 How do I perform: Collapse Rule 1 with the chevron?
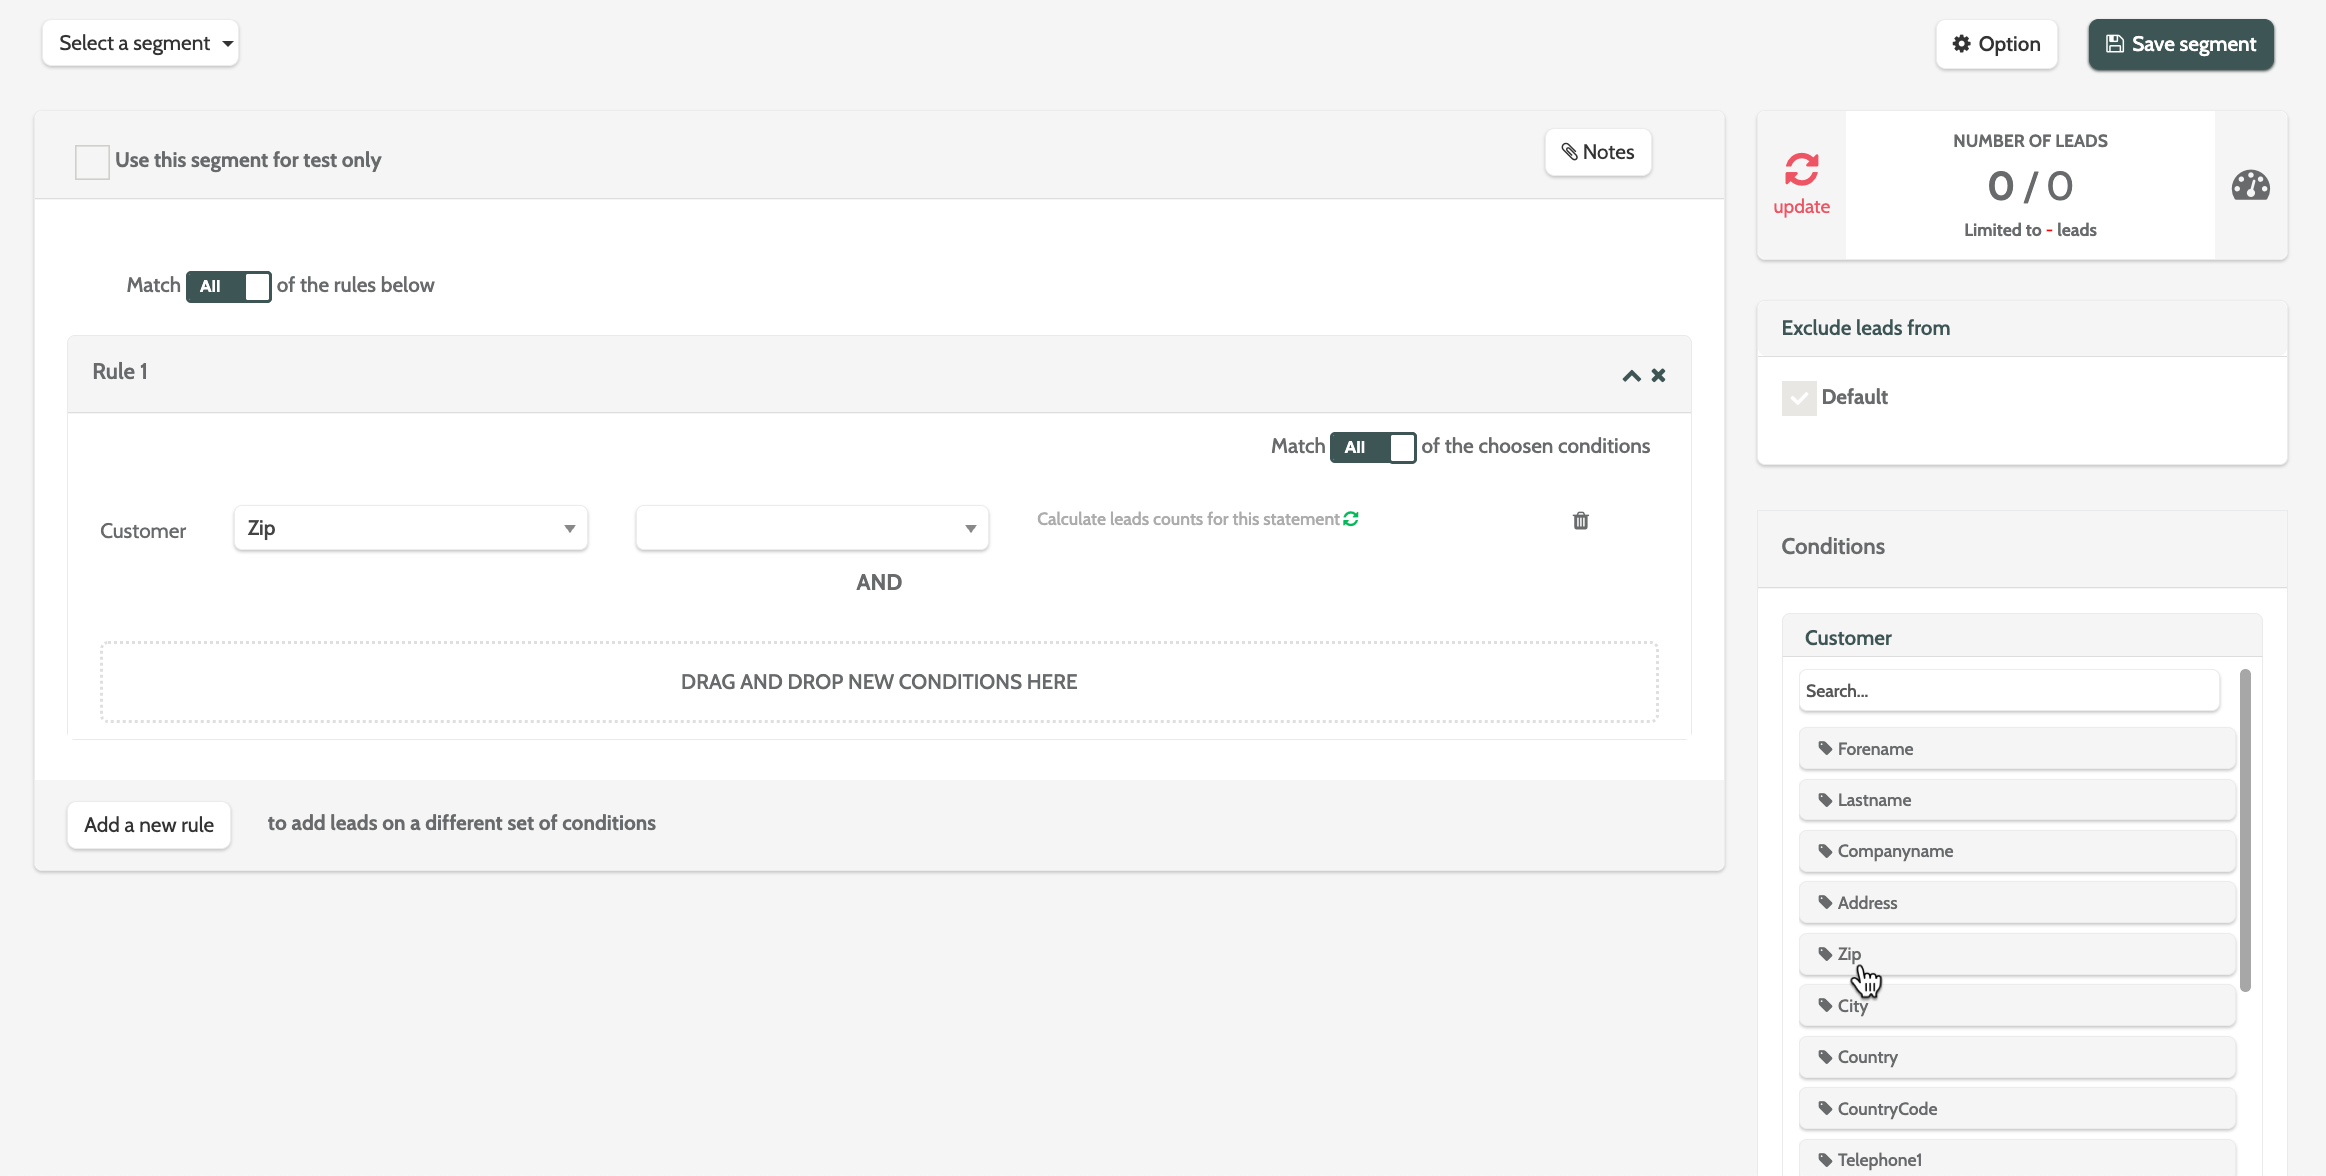pyautogui.click(x=1631, y=375)
